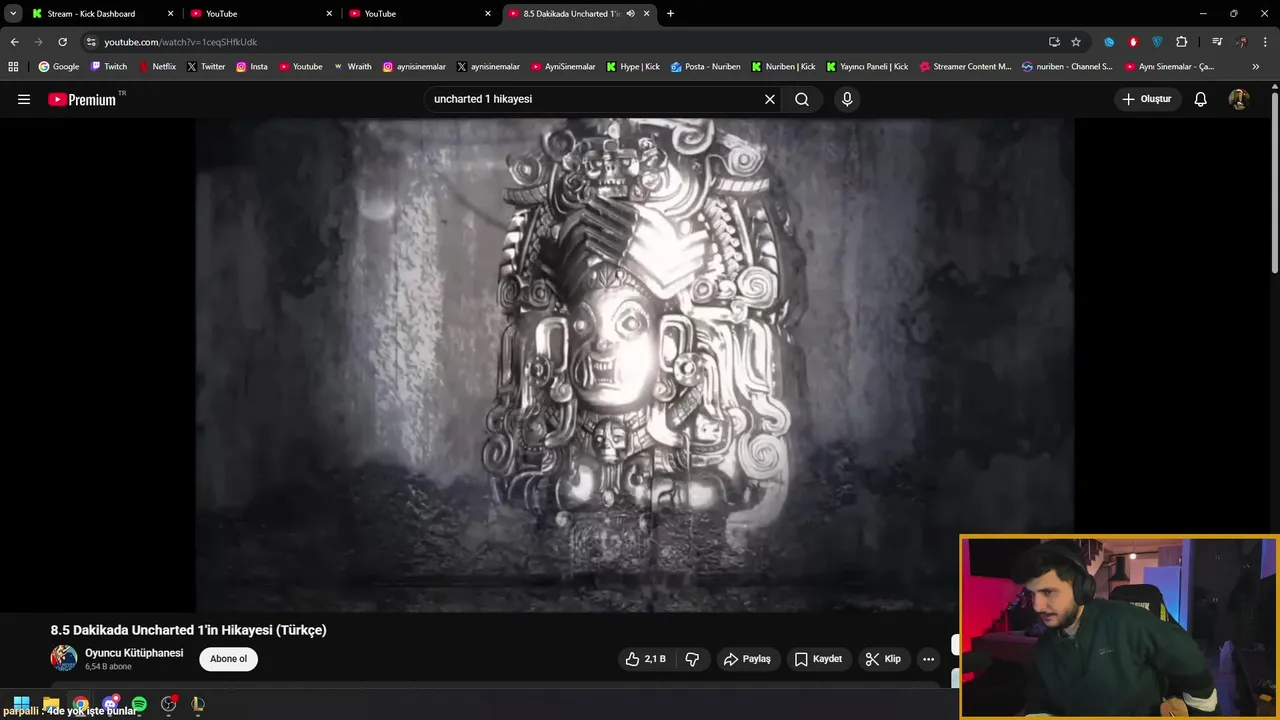Bookmark this page with the star icon

(1076, 42)
